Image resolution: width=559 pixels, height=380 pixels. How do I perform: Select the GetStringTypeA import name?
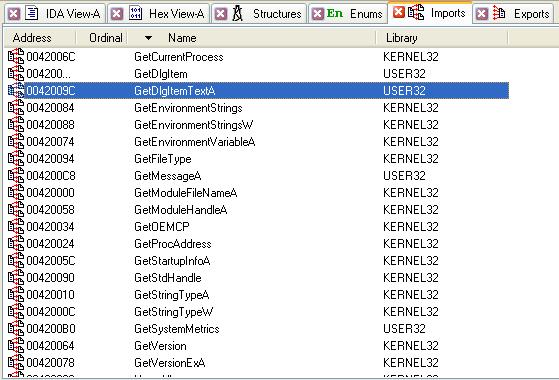tap(171, 295)
